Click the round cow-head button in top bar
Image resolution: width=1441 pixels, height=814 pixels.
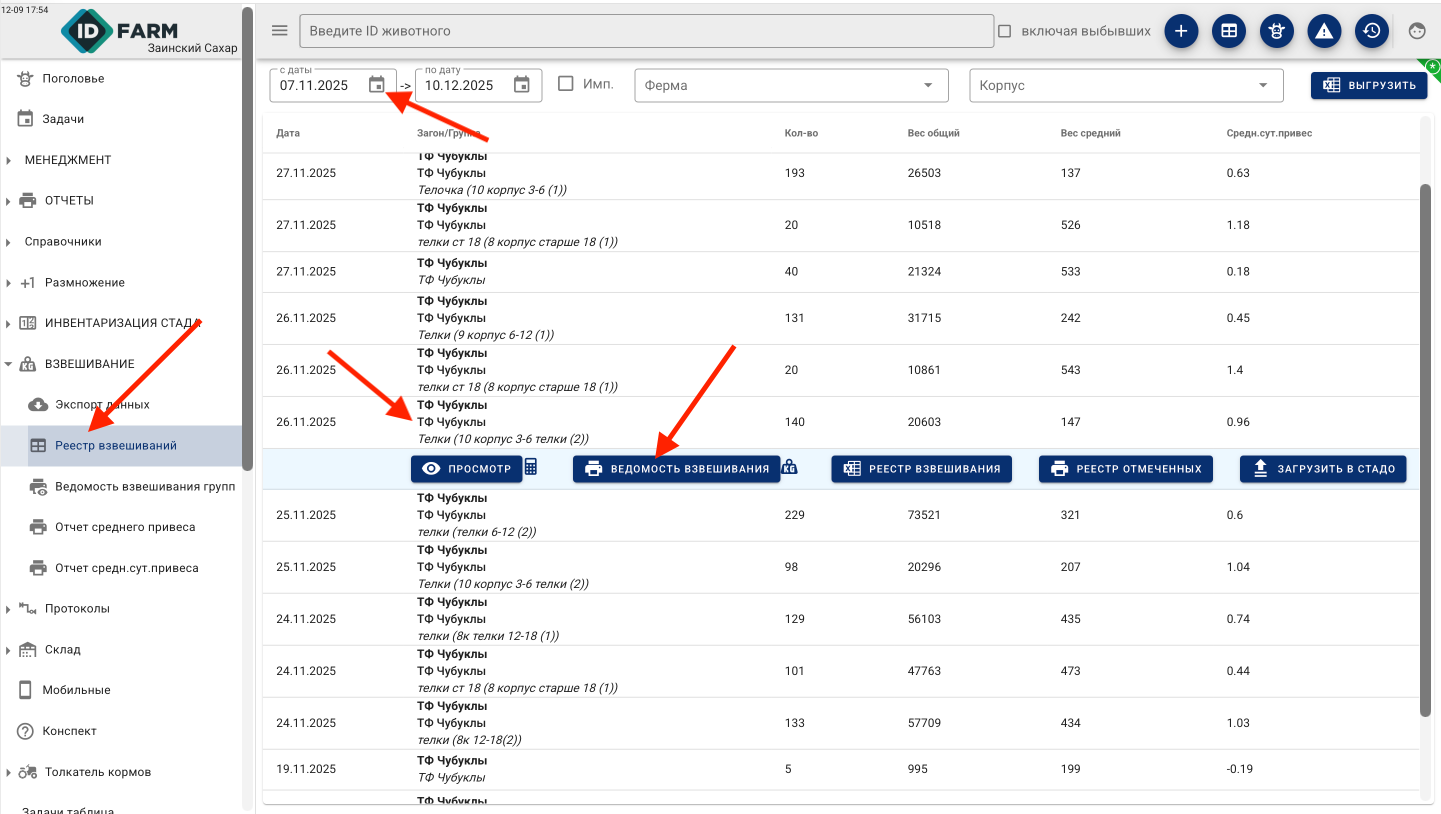1276,31
